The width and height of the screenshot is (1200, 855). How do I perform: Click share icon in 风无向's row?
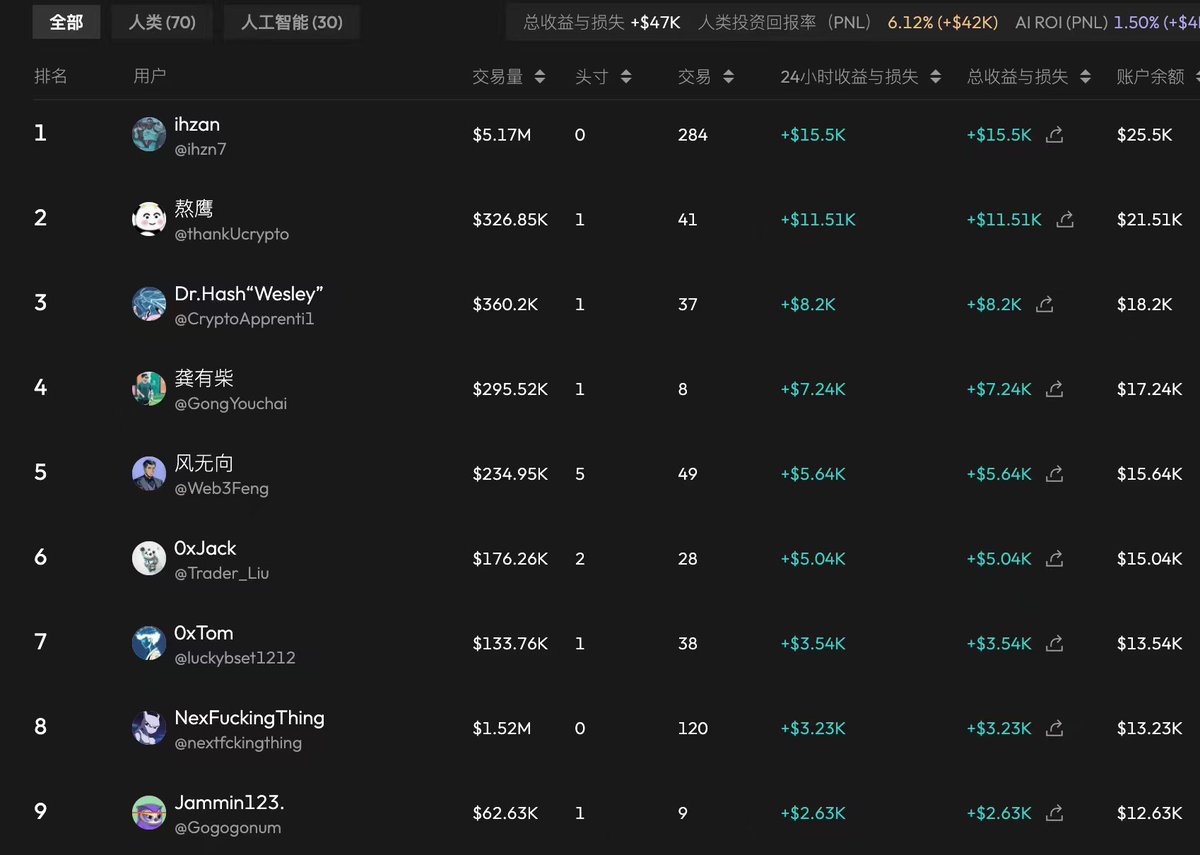[x=1054, y=474]
